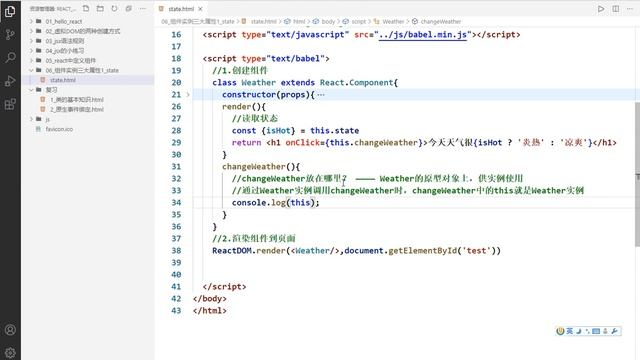The height and width of the screenshot is (360, 640).
Task: Split the editor to the right
Action: pos(616,9)
